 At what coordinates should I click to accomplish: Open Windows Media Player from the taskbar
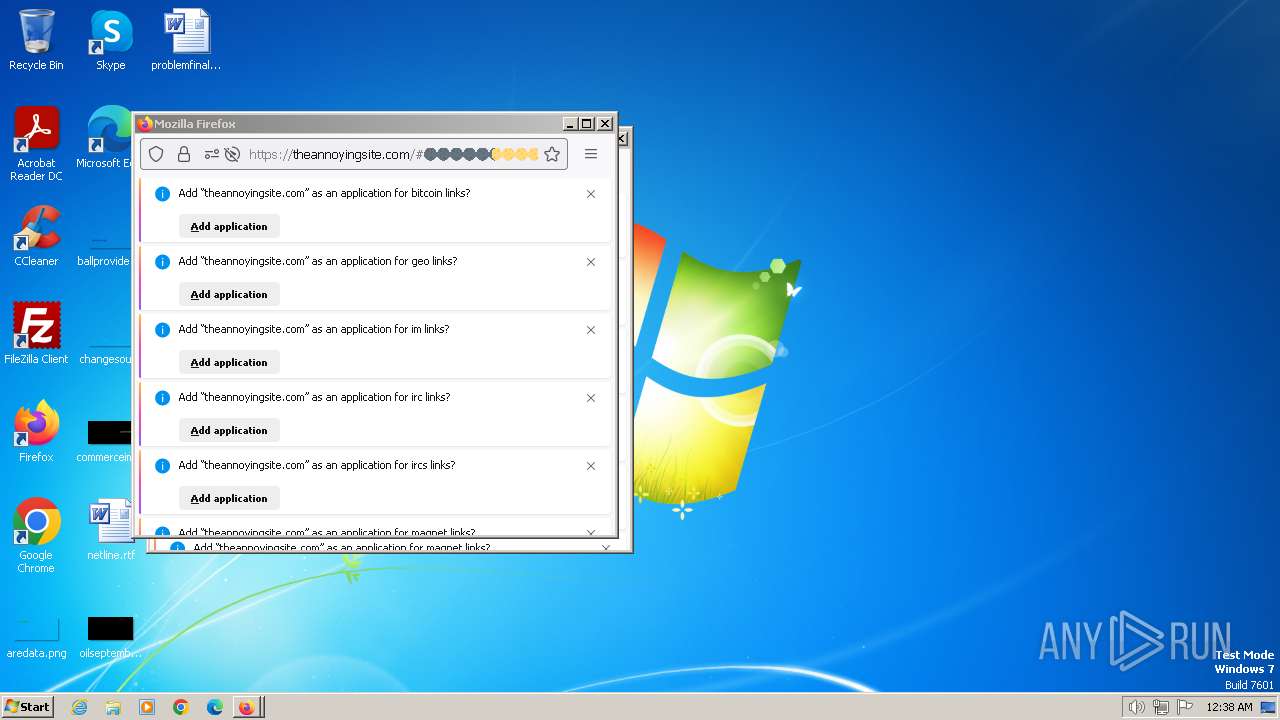click(x=147, y=707)
